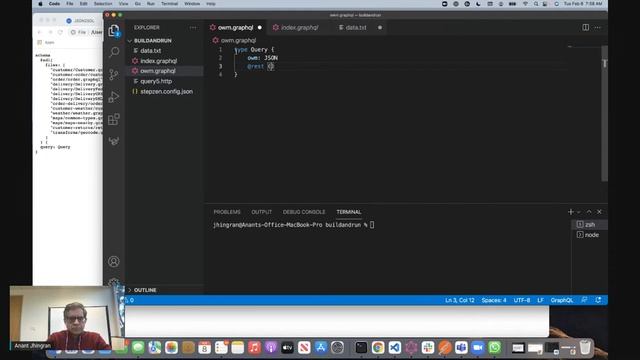
Task: Open stepzen.config.json in the explorer
Action: [x=166, y=91]
